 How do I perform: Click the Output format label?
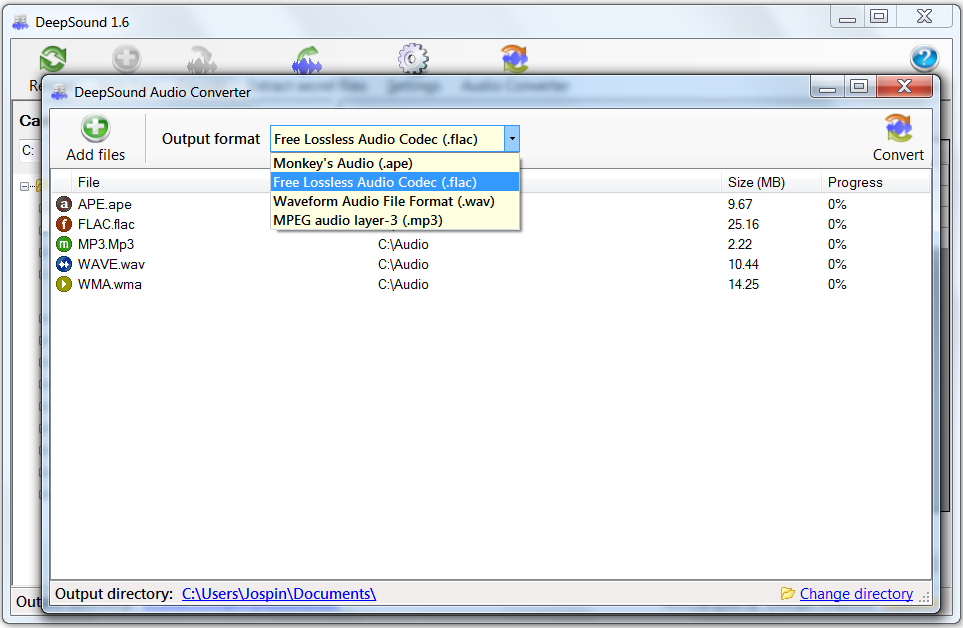point(211,139)
